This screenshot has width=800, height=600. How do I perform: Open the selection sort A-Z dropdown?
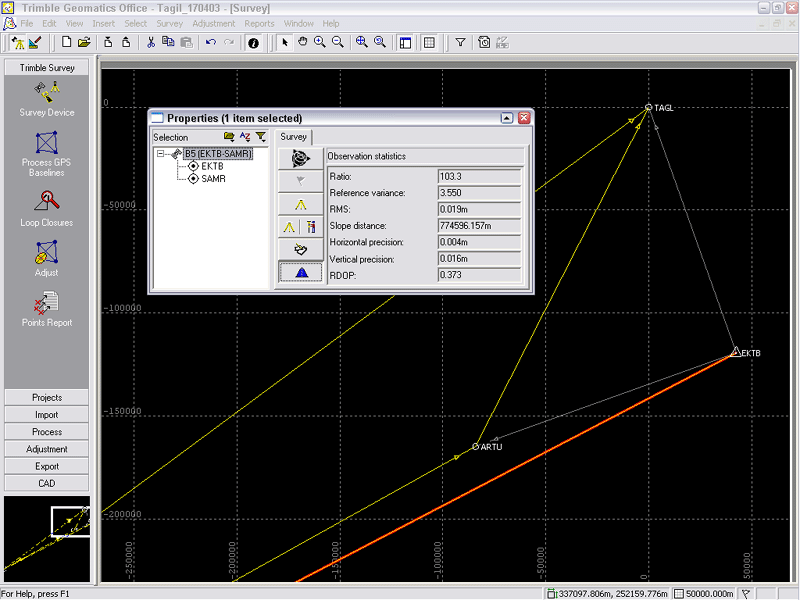[x=245, y=137]
